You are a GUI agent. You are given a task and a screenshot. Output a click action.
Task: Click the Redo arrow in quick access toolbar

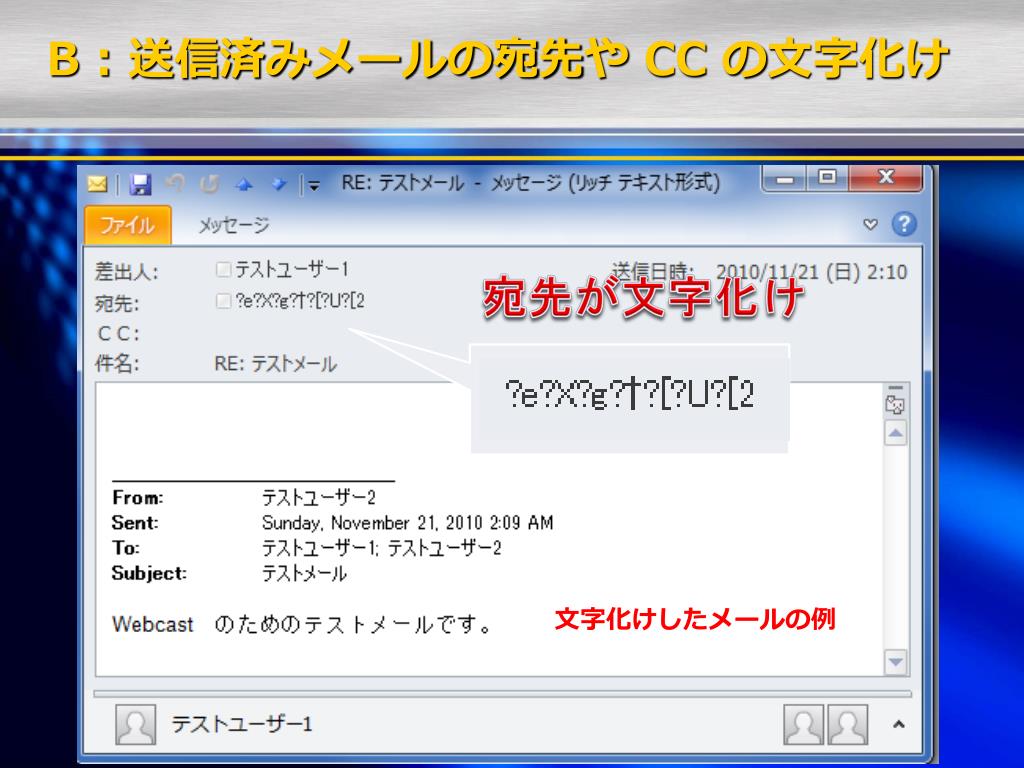(x=209, y=184)
